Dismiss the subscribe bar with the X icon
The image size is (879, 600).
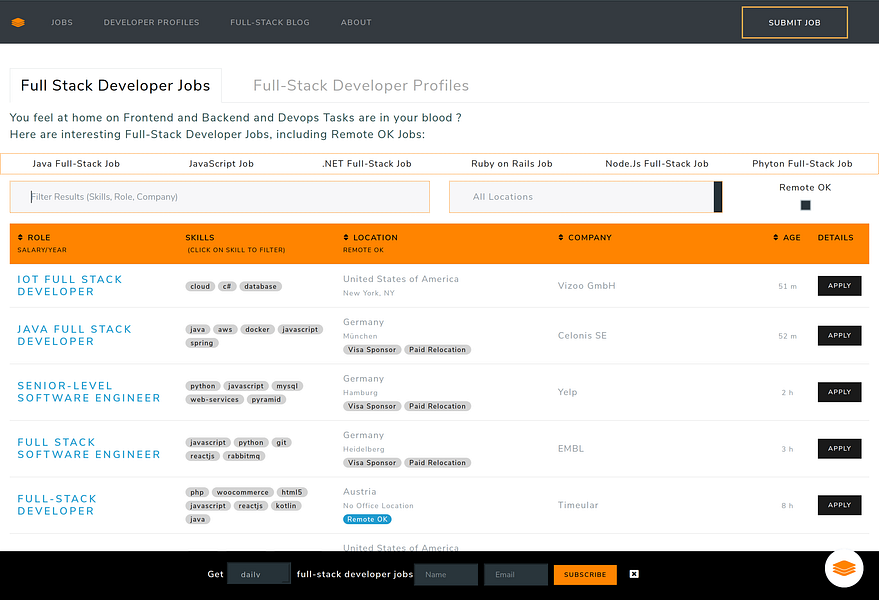(633, 574)
